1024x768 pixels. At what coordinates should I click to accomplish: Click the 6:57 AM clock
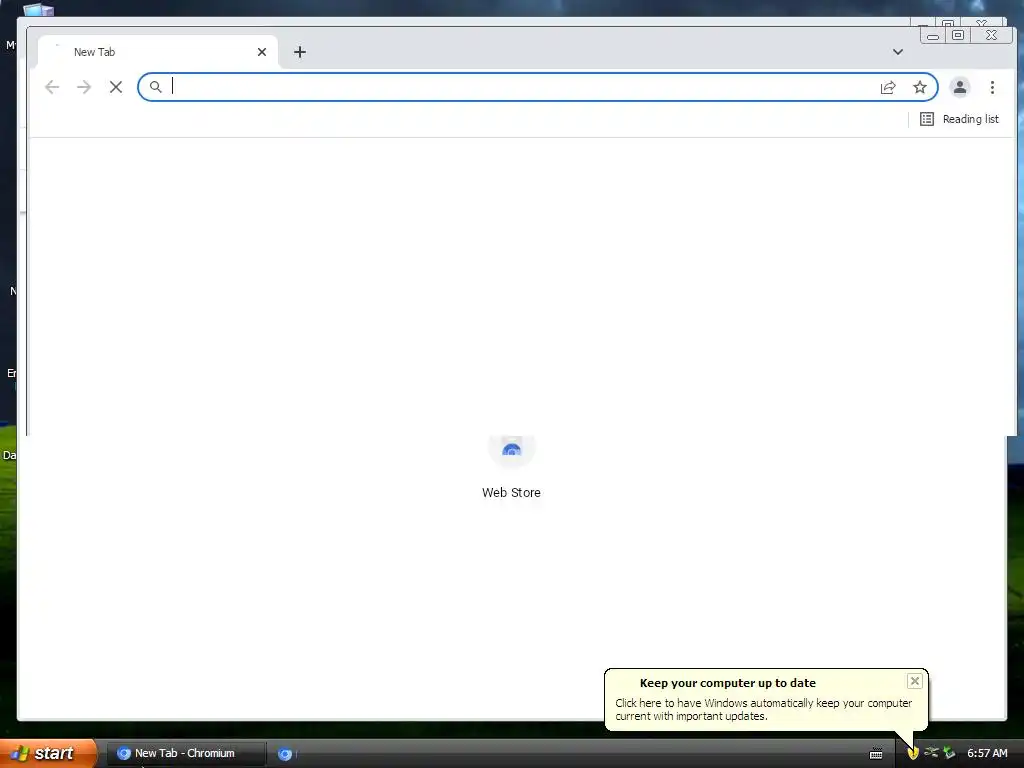click(x=987, y=753)
